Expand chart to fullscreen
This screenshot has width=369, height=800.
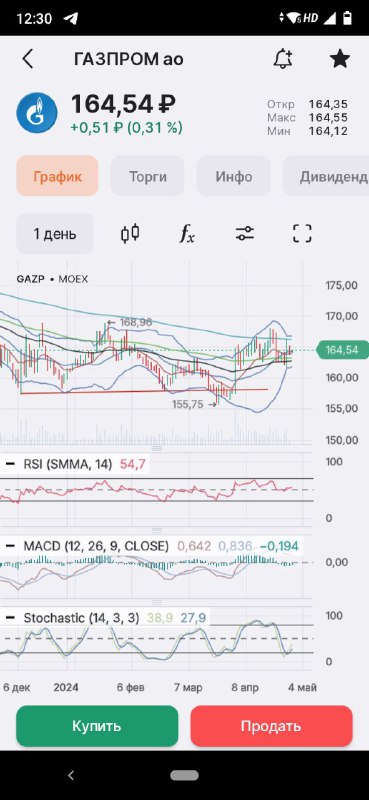pyautogui.click(x=302, y=234)
